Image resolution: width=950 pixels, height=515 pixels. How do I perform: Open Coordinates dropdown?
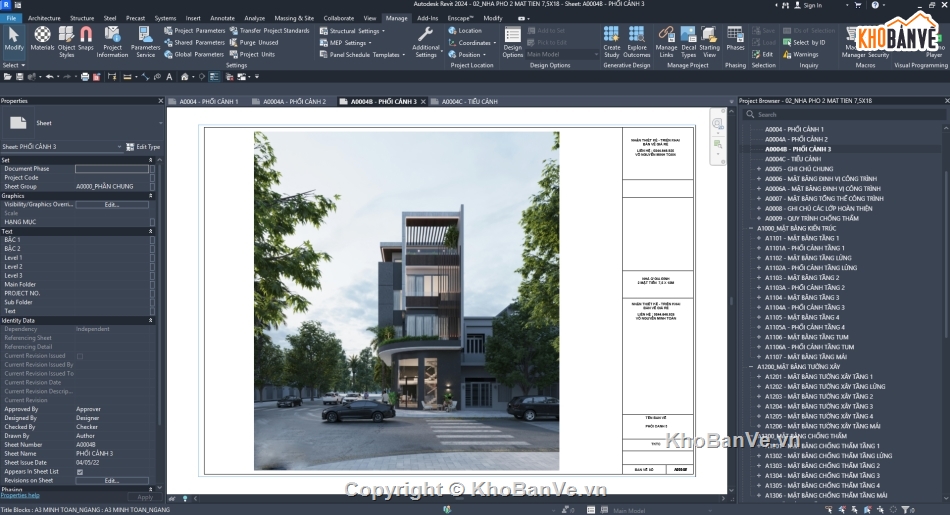click(x=472, y=42)
